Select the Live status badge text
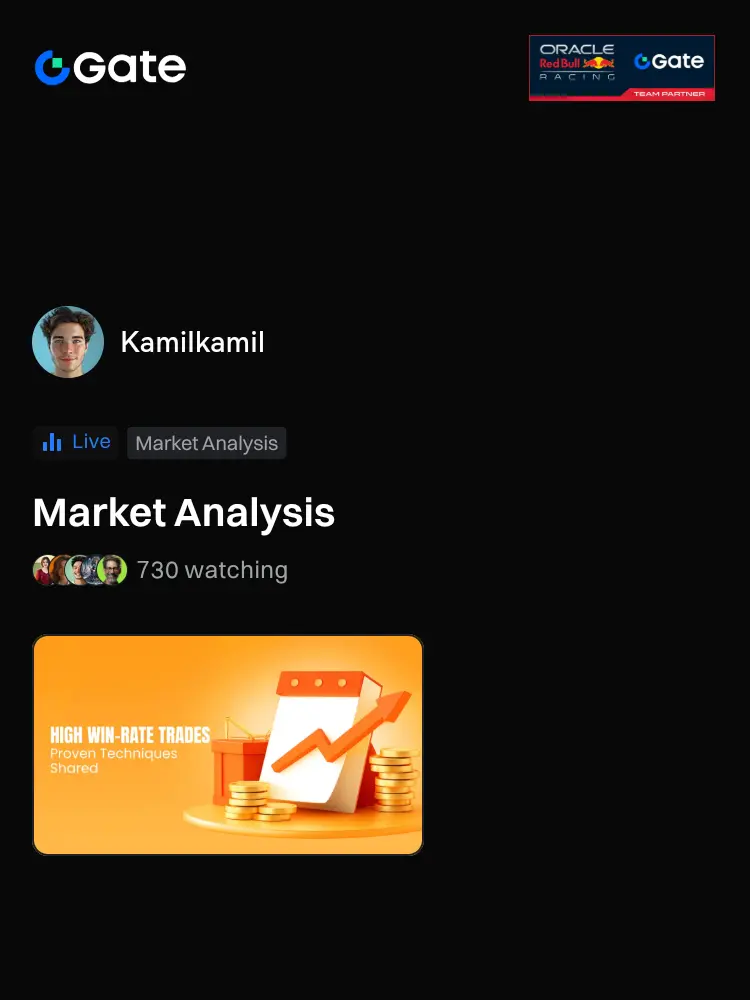Screen dimensions: 750x1000 [91, 441]
